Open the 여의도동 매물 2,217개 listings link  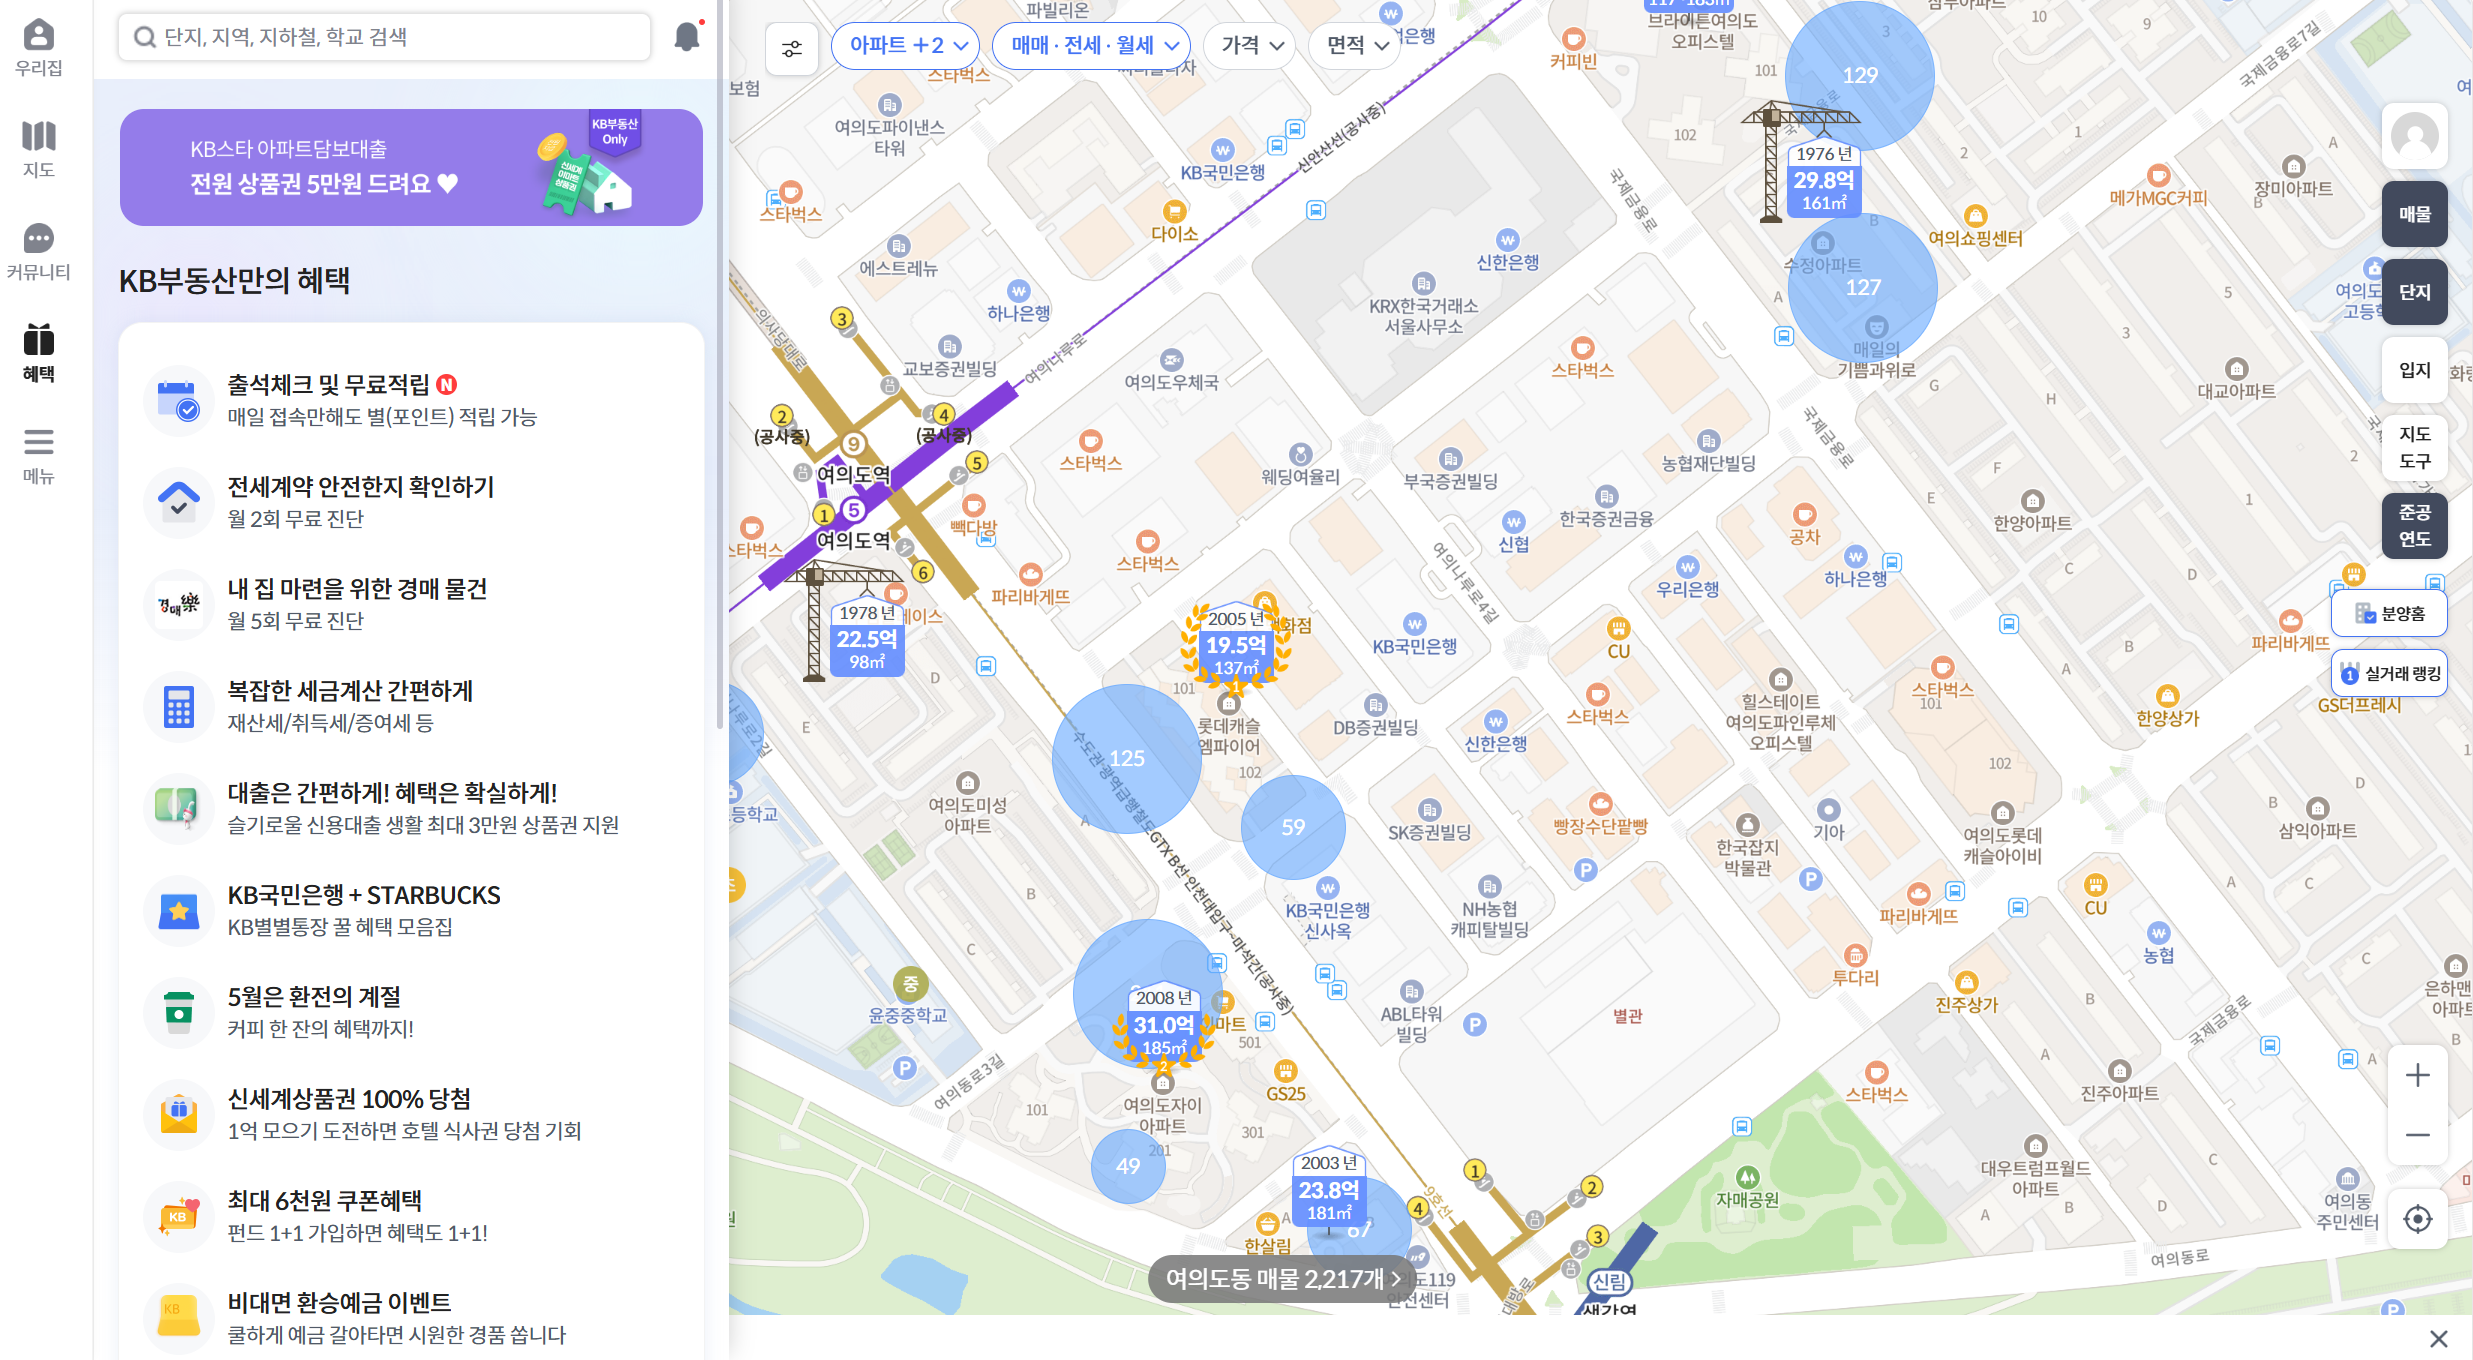click(1282, 1279)
